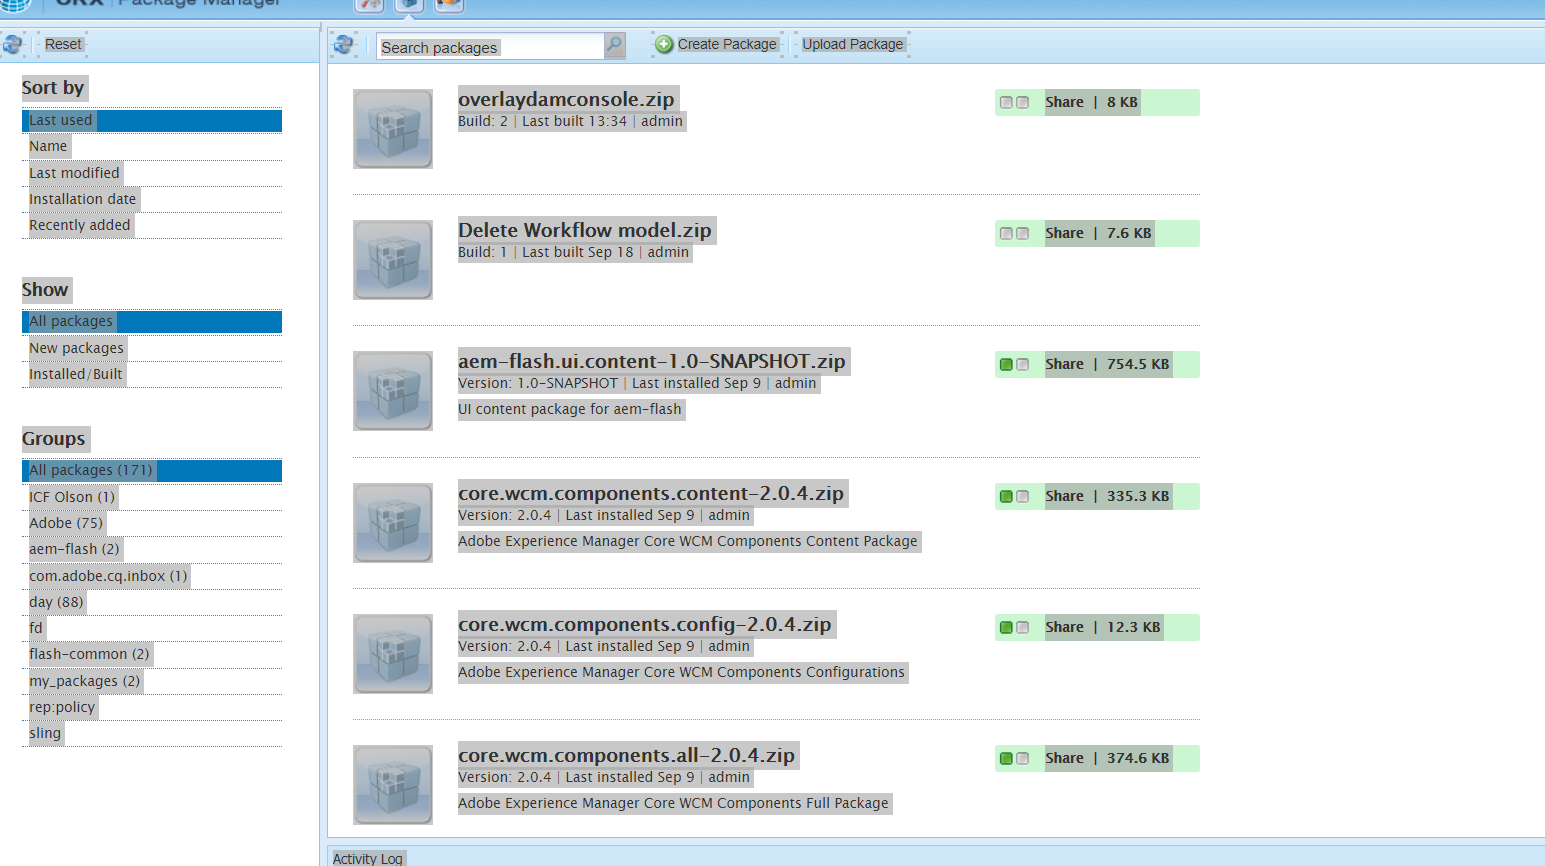1545x866 pixels.
Task: Open Package Share via the person icon
Action: 448,6
